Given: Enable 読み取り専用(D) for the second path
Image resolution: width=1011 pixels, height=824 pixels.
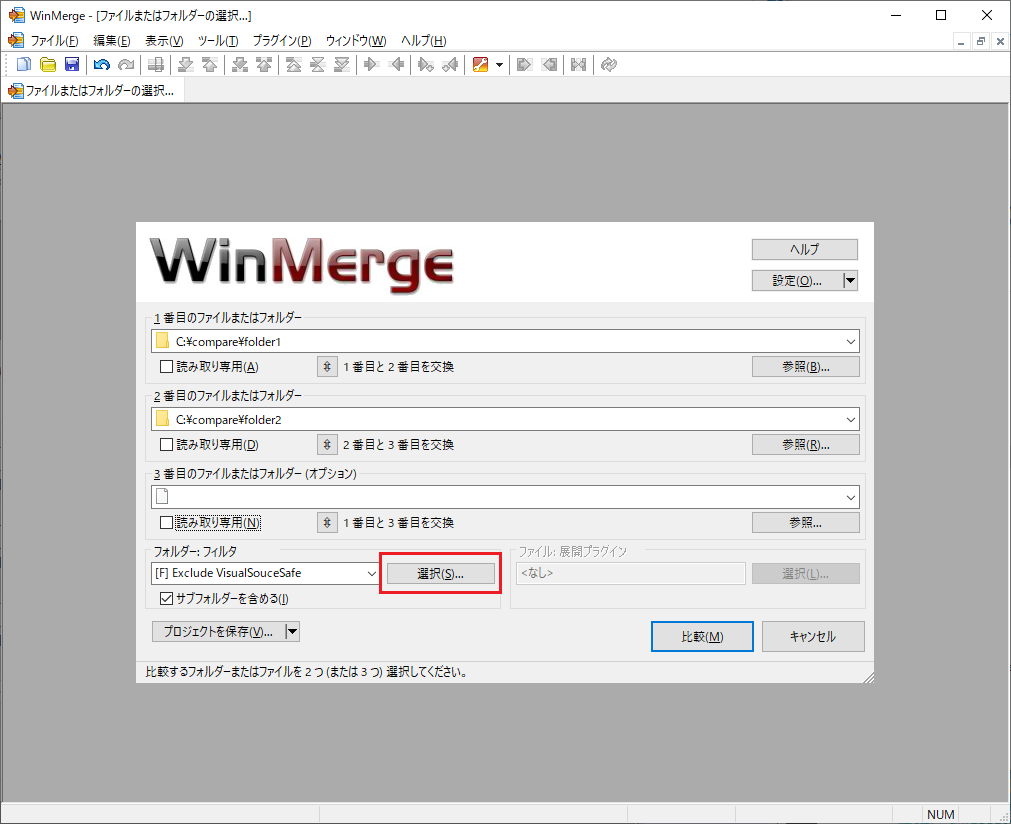Looking at the screenshot, I should coord(166,445).
